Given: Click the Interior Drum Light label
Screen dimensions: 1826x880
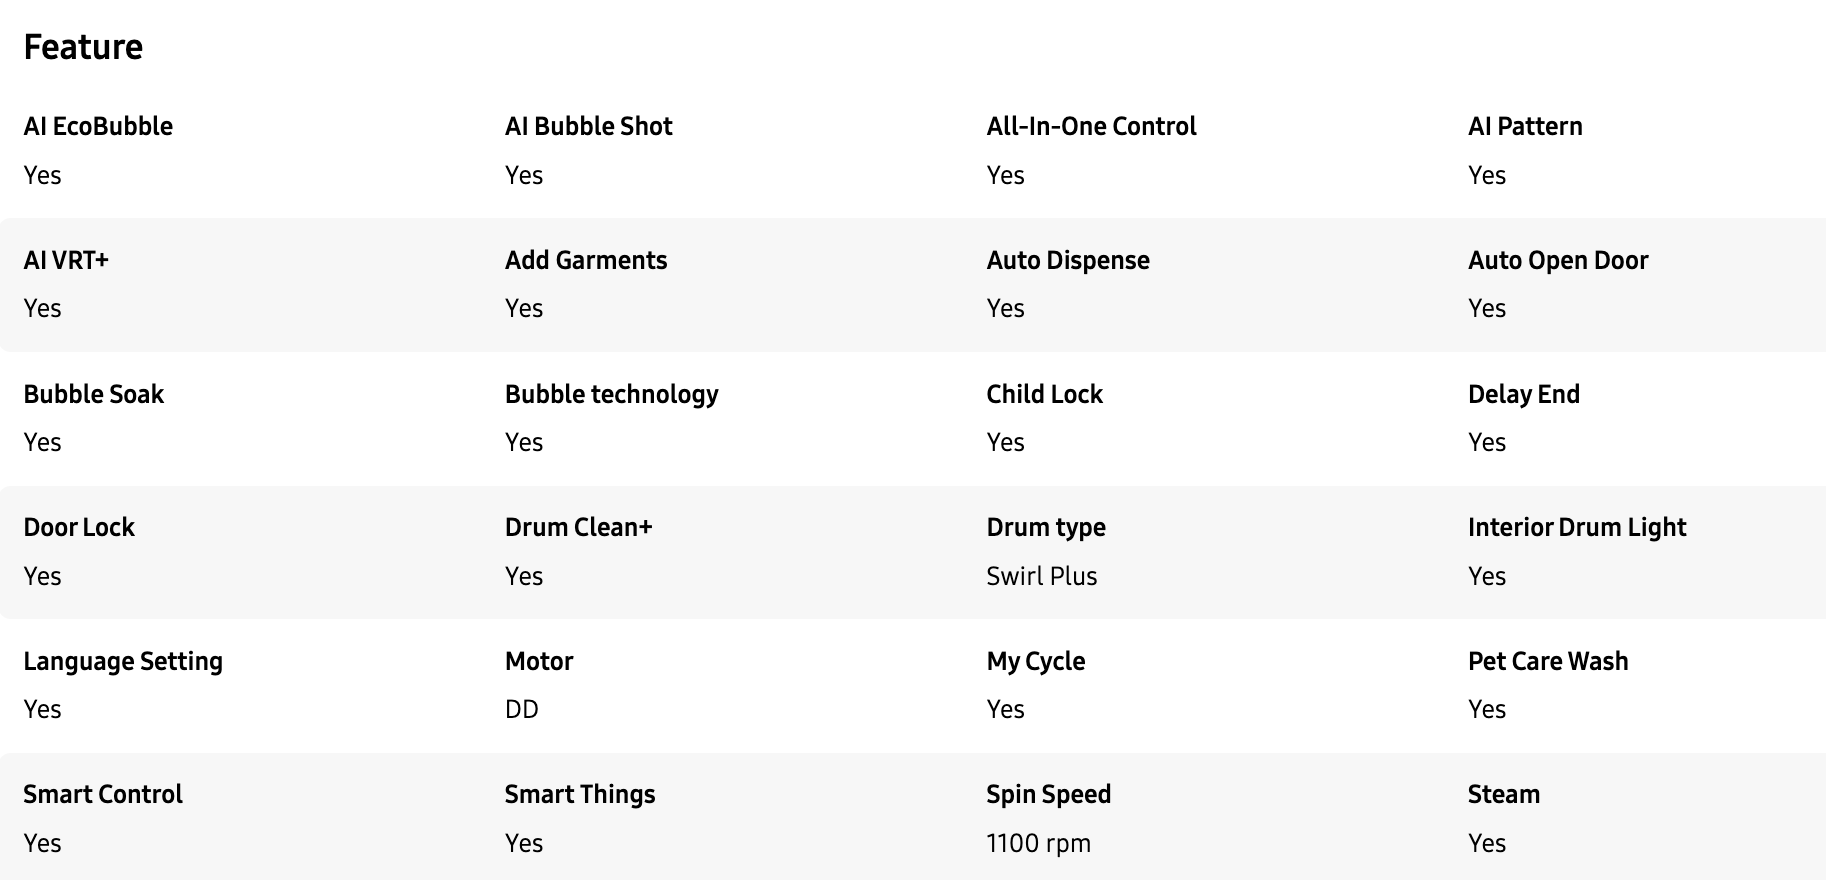Looking at the screenshot, I should pos(1577,527).
